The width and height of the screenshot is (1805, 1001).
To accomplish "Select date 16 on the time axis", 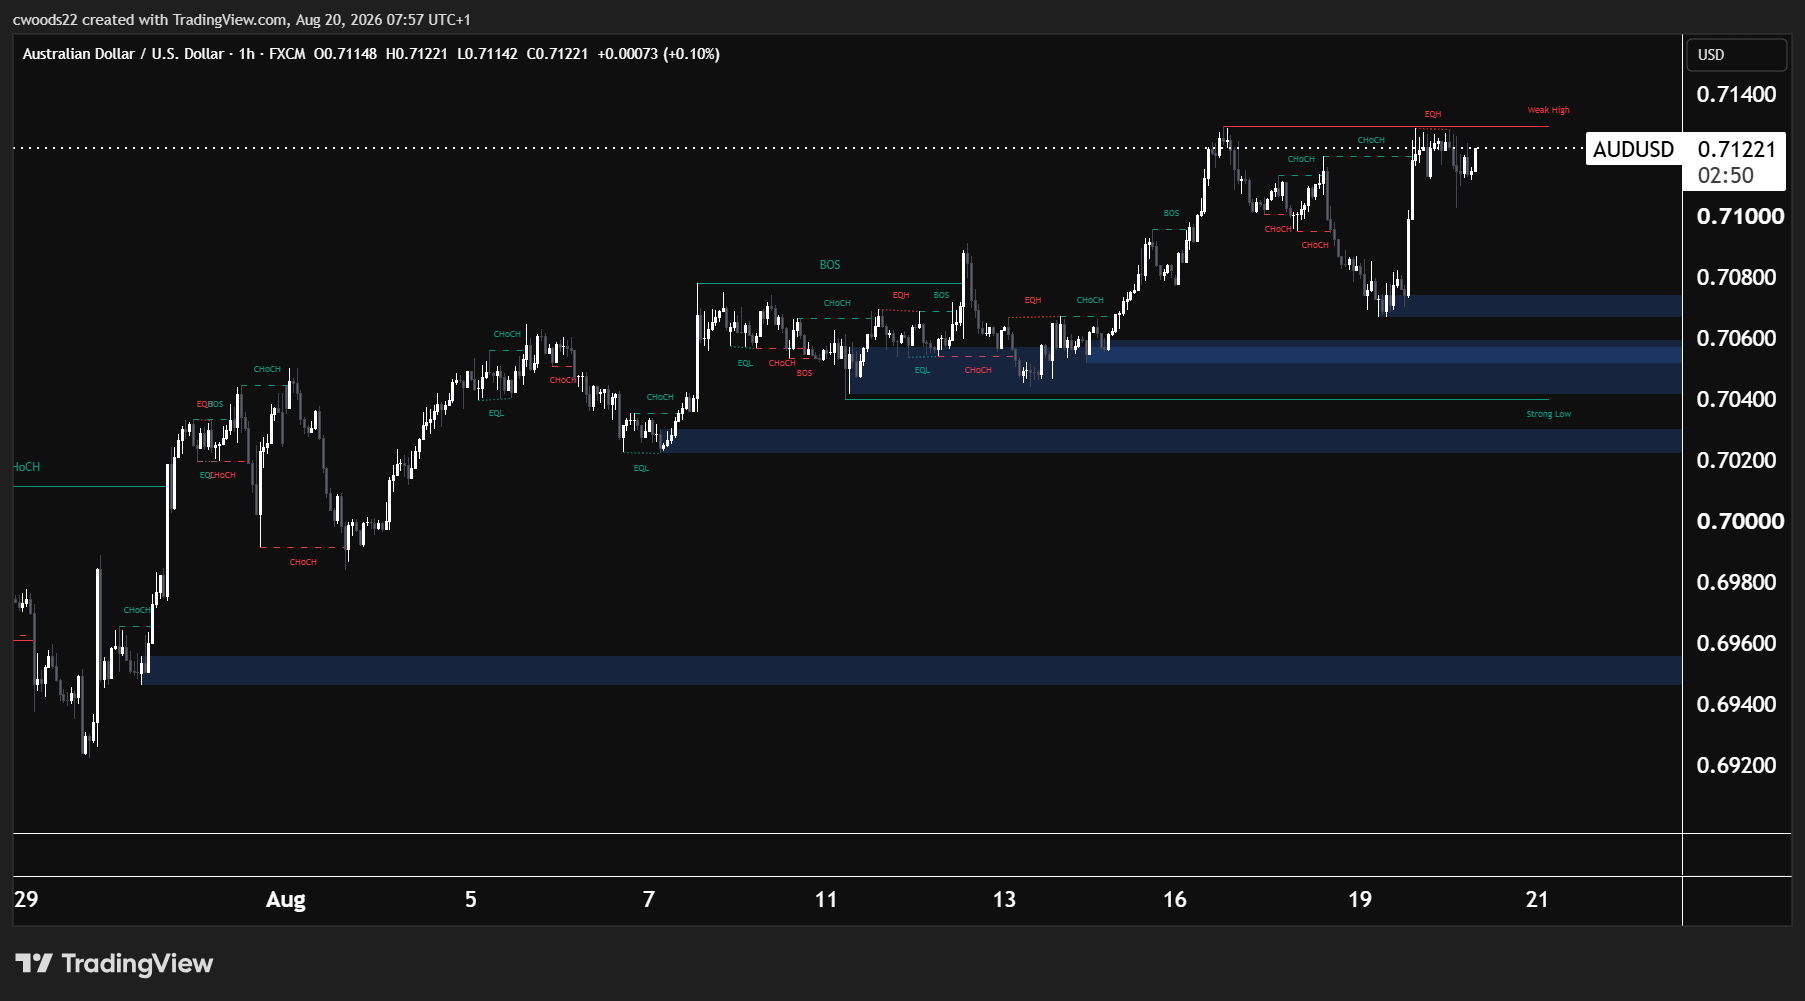I will pyautogui.click(x=1174, y=900).
